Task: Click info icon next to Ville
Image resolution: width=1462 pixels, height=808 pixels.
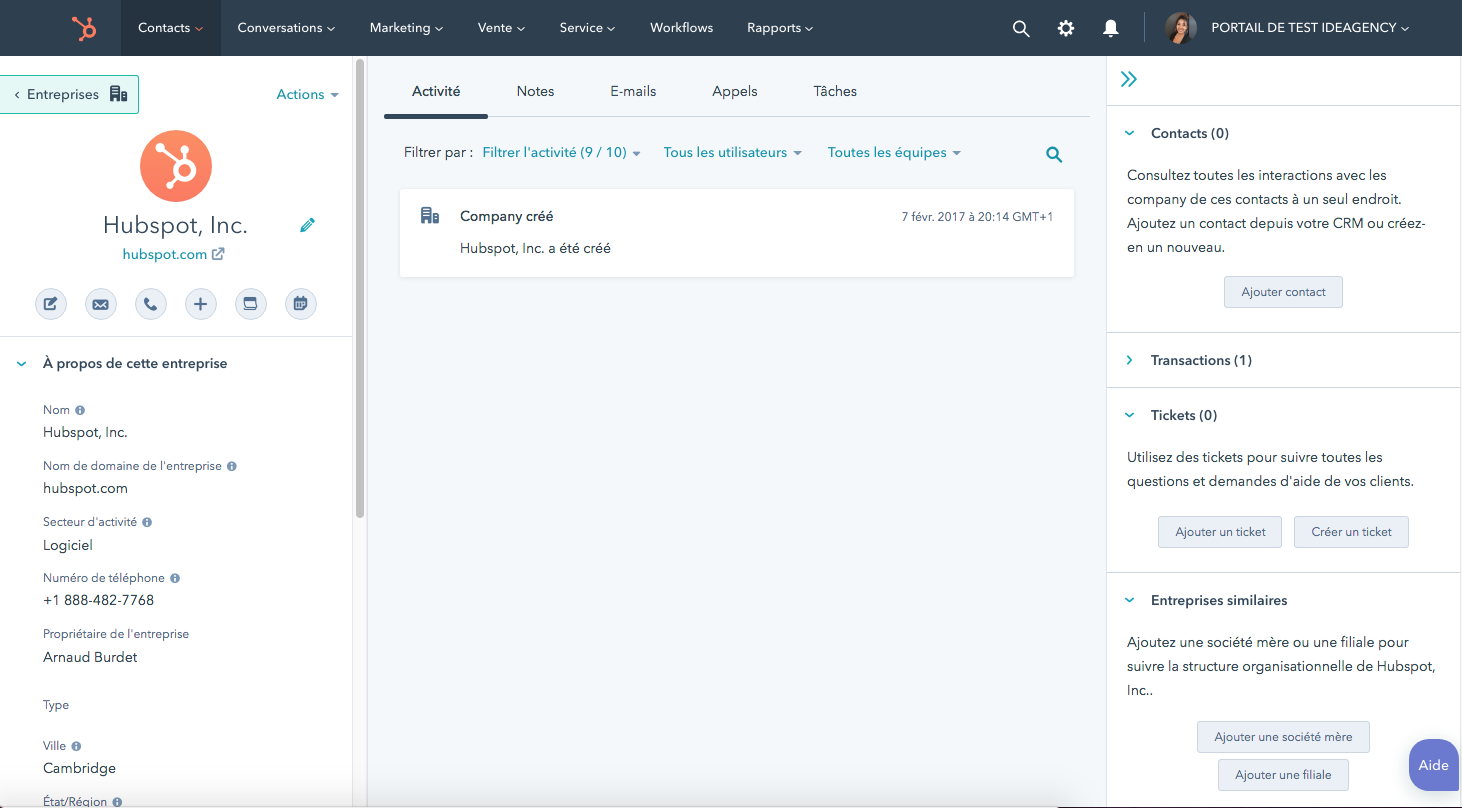Action: click(76, 746)
